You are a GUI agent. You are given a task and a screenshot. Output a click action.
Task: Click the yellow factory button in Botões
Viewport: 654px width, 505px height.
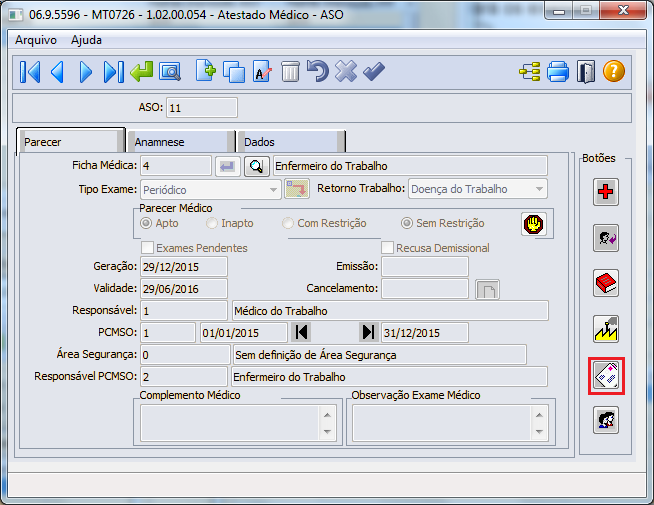coord(606,329)
